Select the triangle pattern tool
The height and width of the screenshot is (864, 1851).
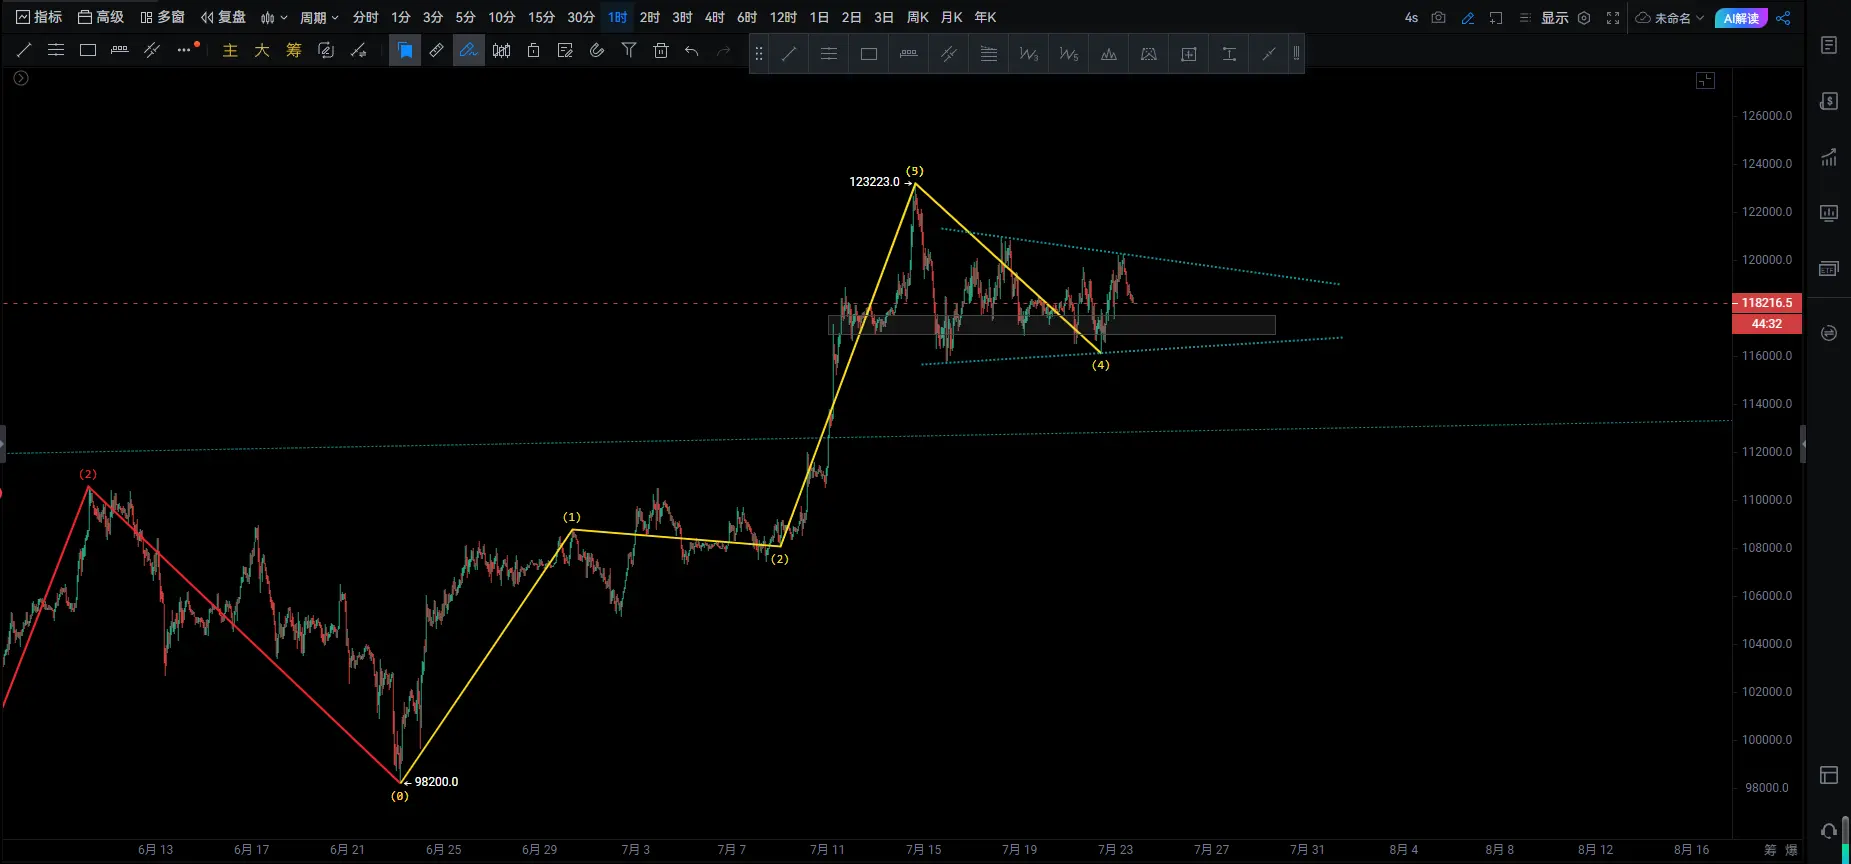pyautogui.click(x=1149, y=54)
